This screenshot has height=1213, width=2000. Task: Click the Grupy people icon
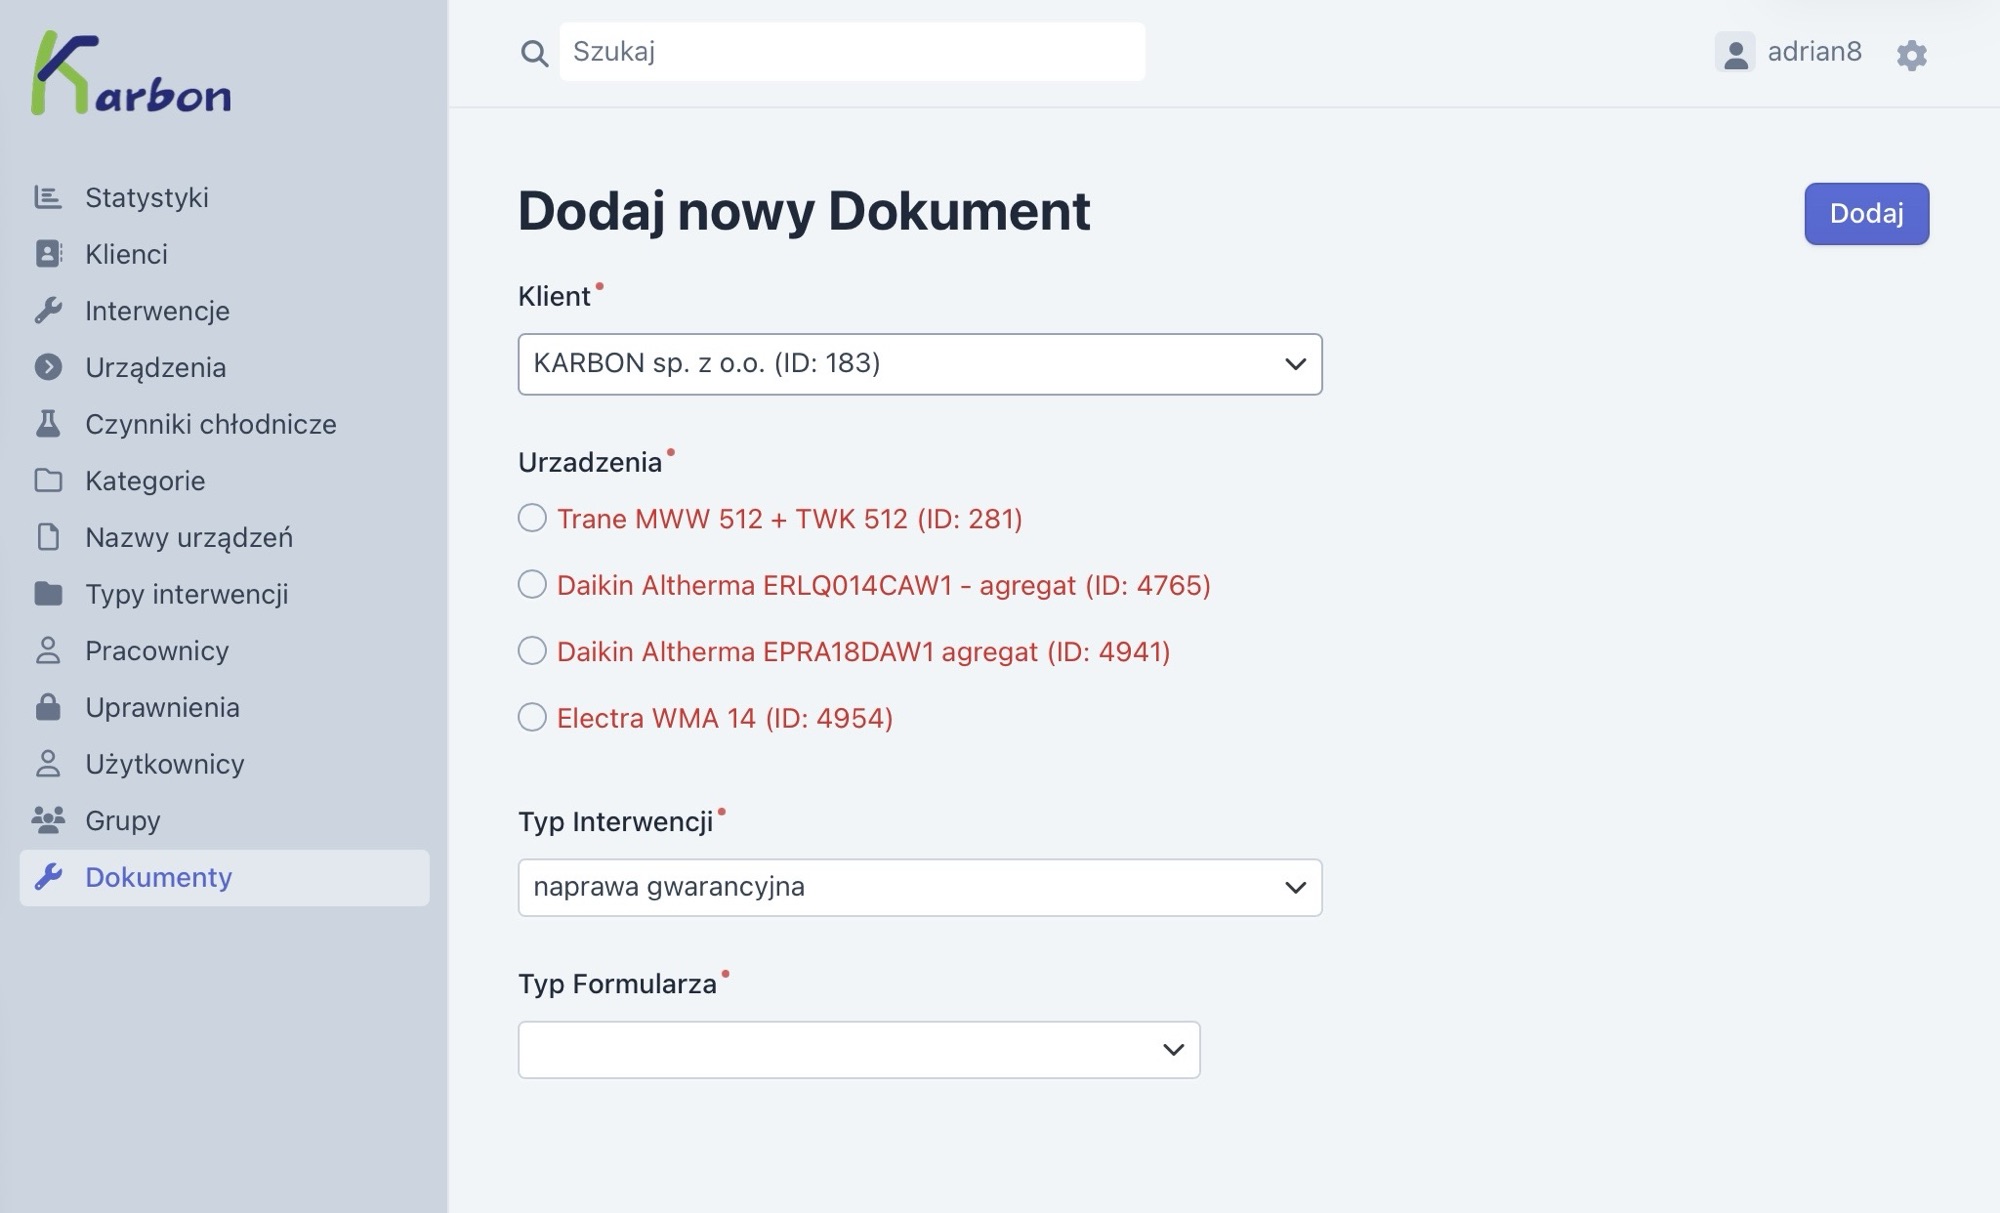click(48, 820)
